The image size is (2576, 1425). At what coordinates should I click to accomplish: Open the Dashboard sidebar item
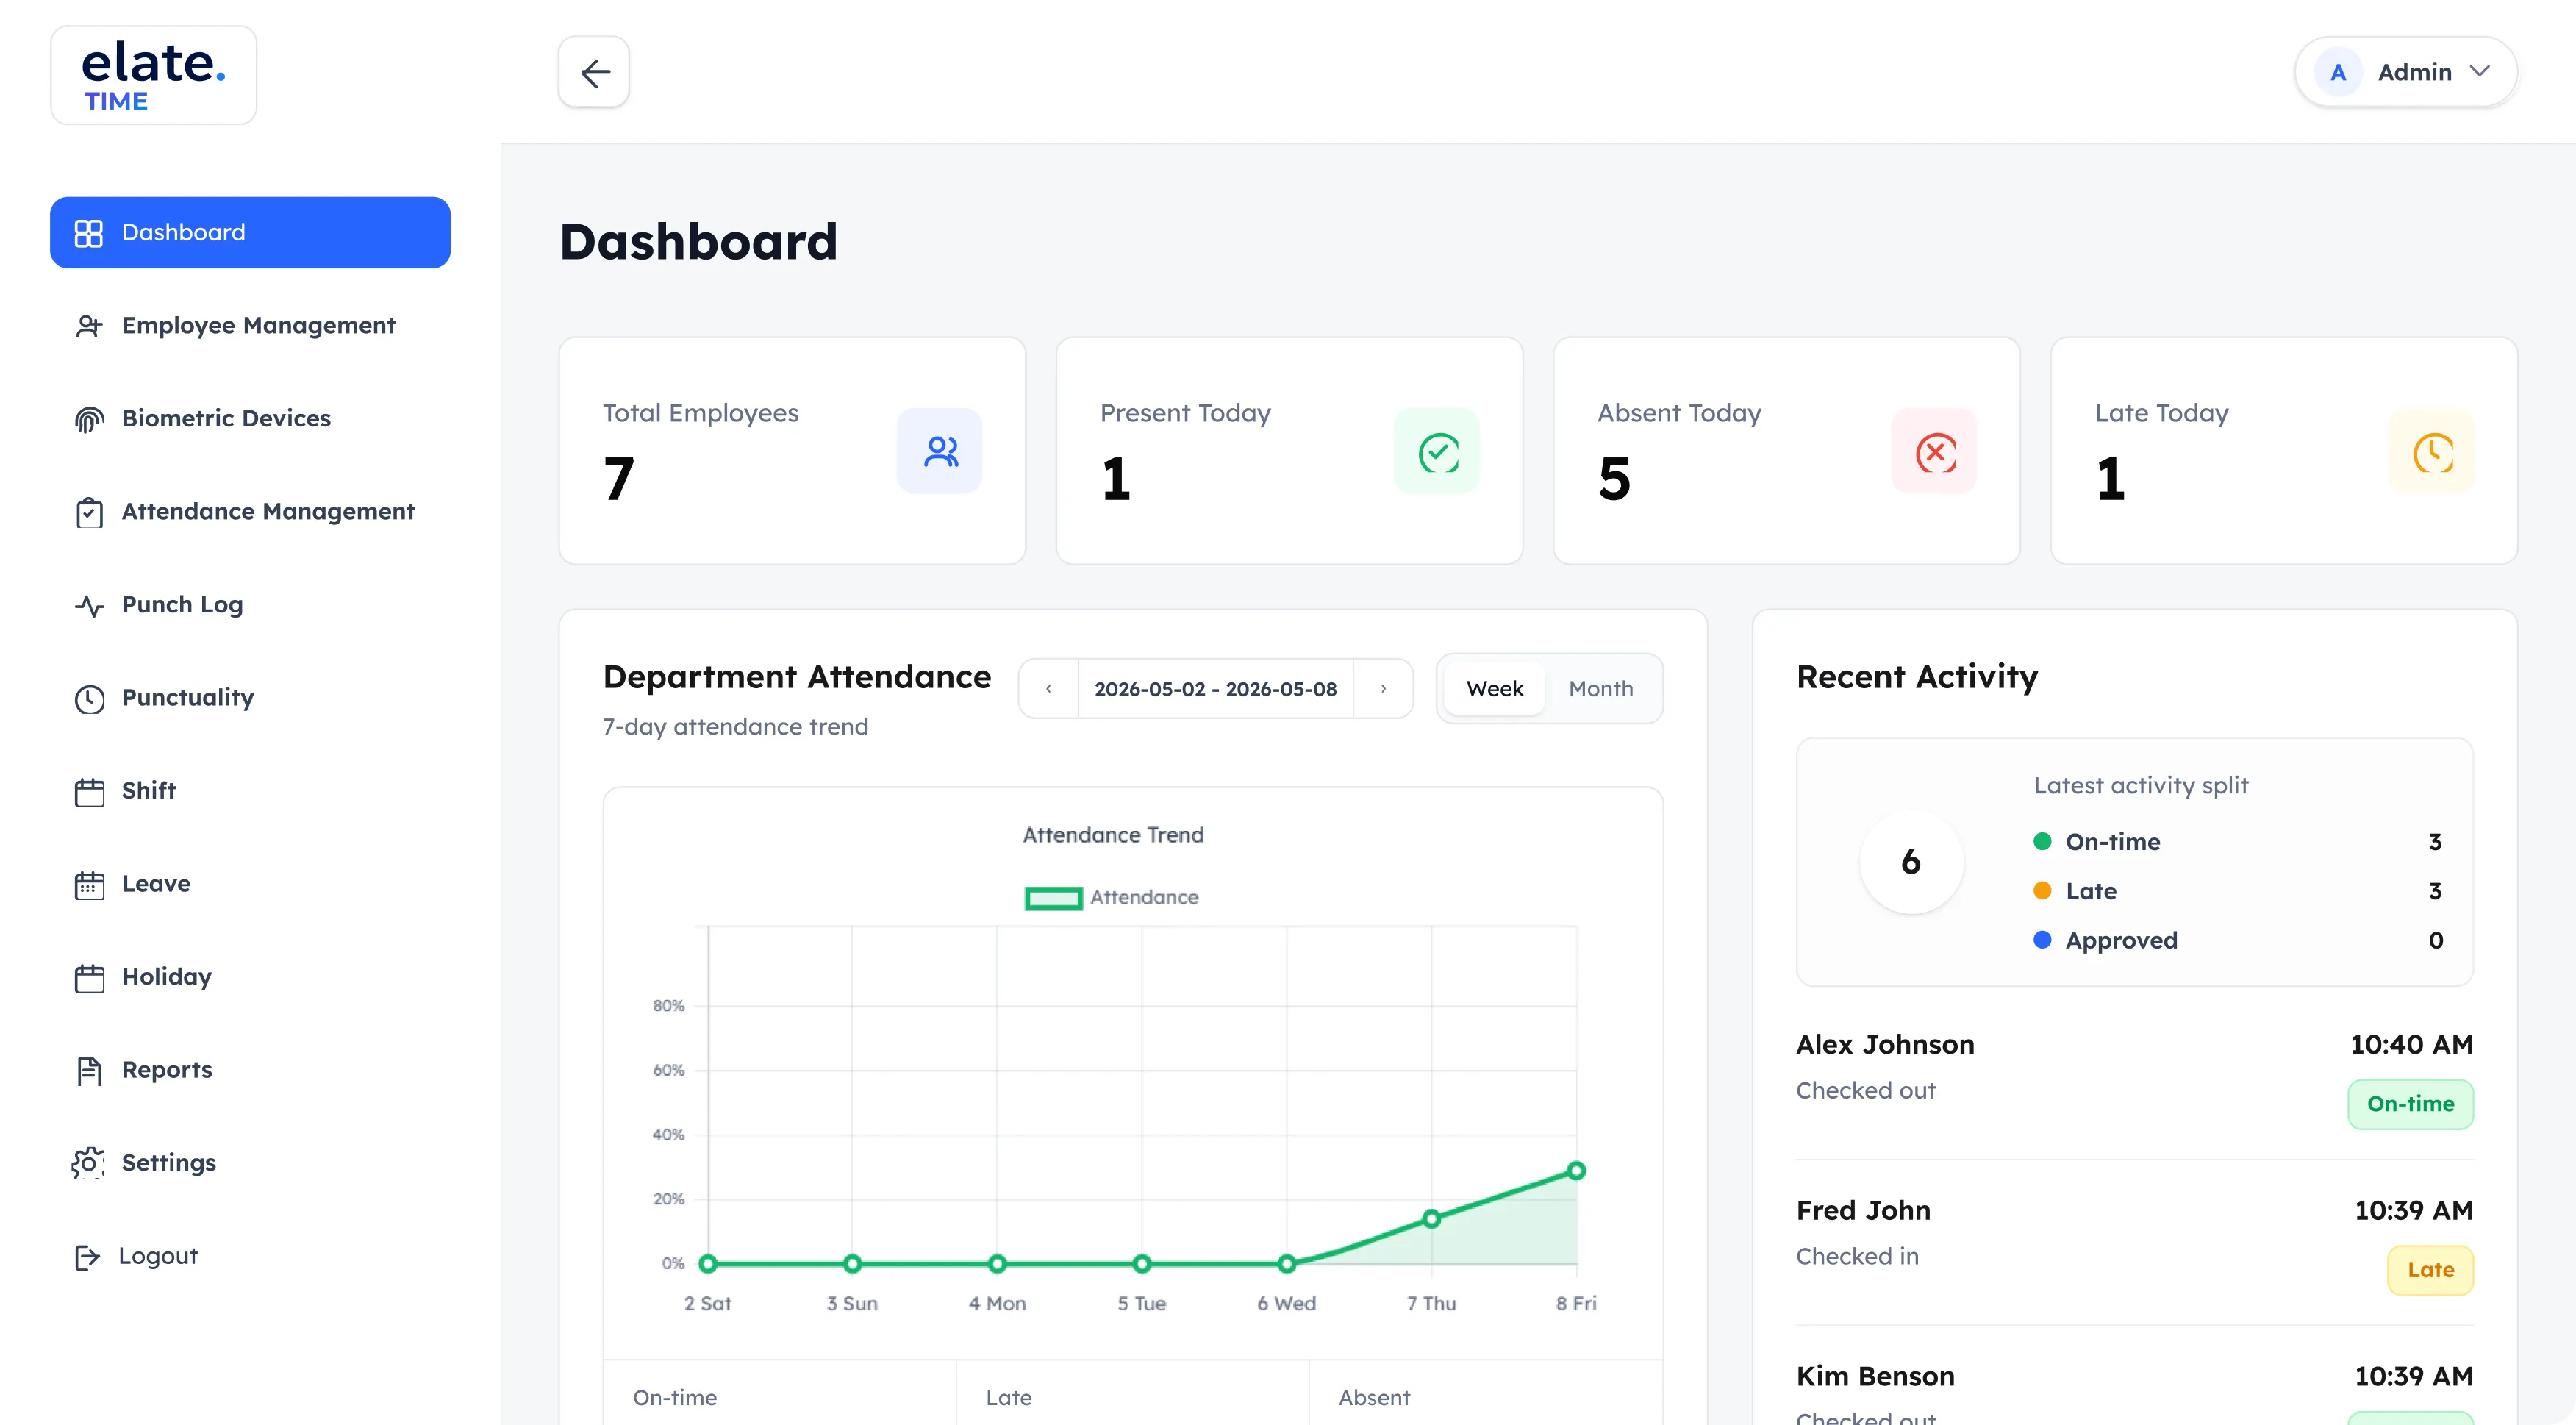click(x=250, y=232)
